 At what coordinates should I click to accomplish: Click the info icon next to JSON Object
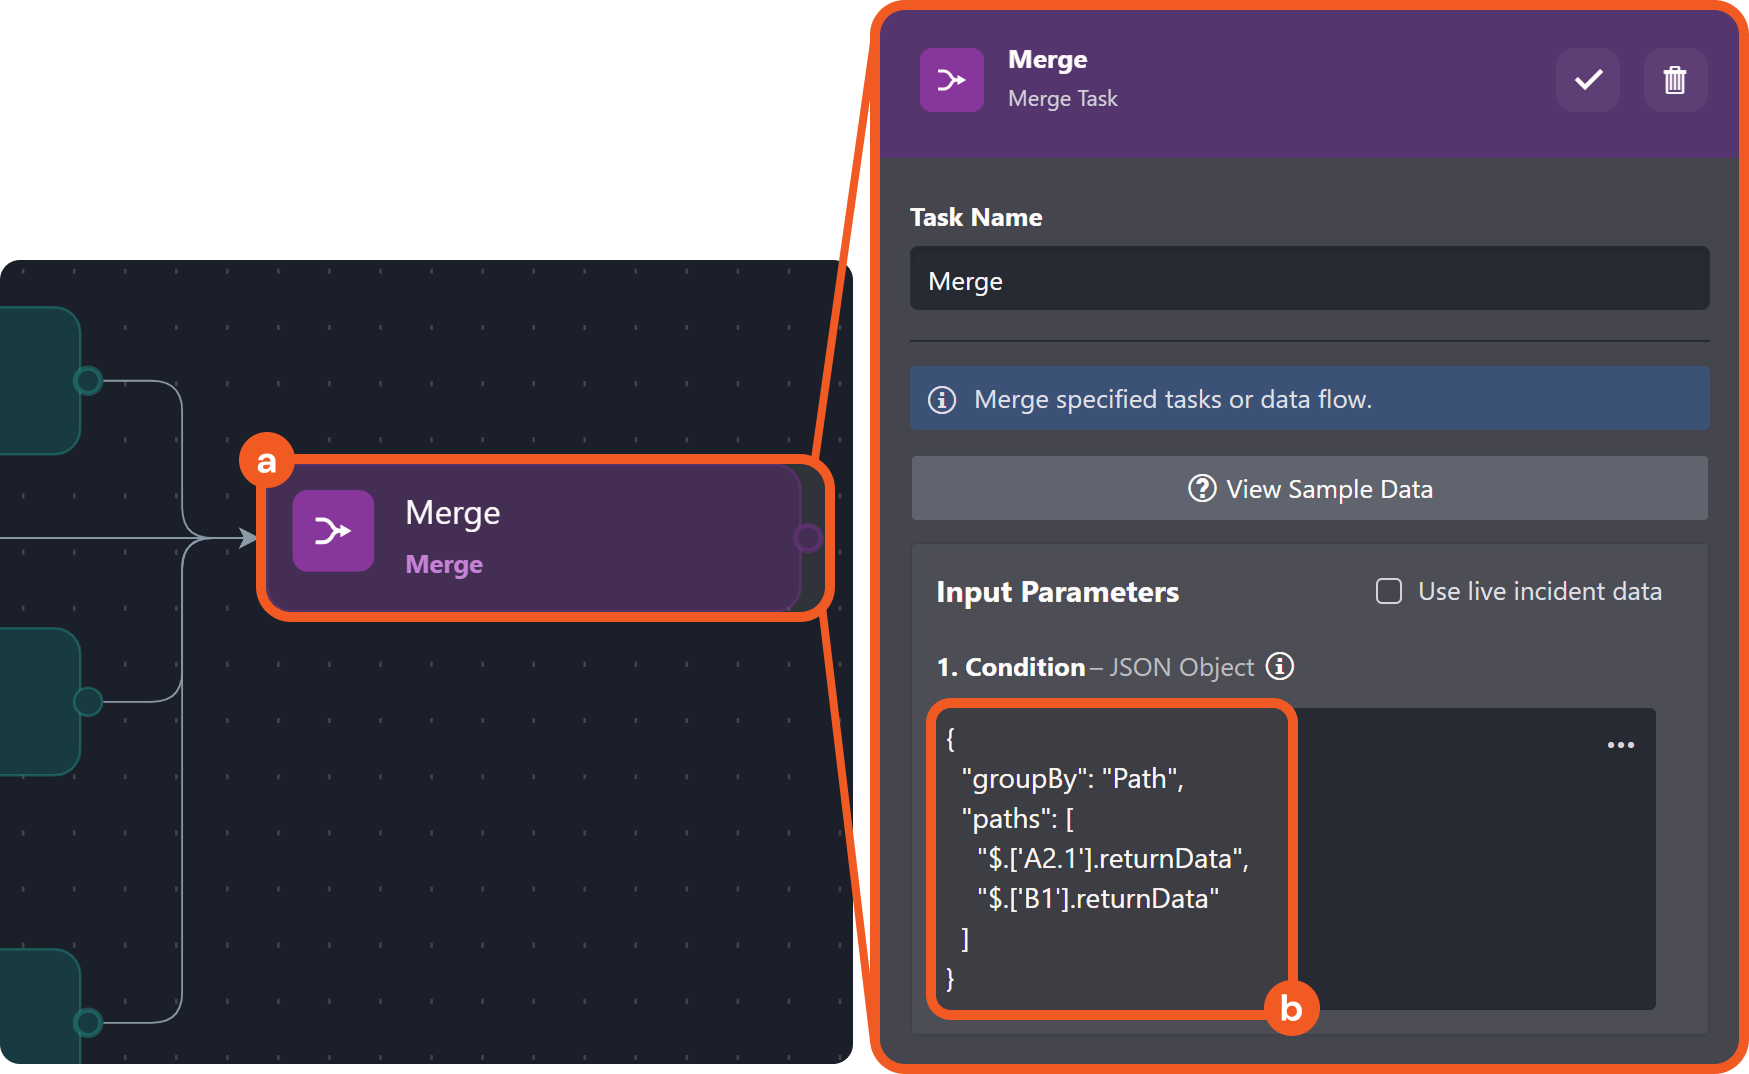click(1280, 666)
